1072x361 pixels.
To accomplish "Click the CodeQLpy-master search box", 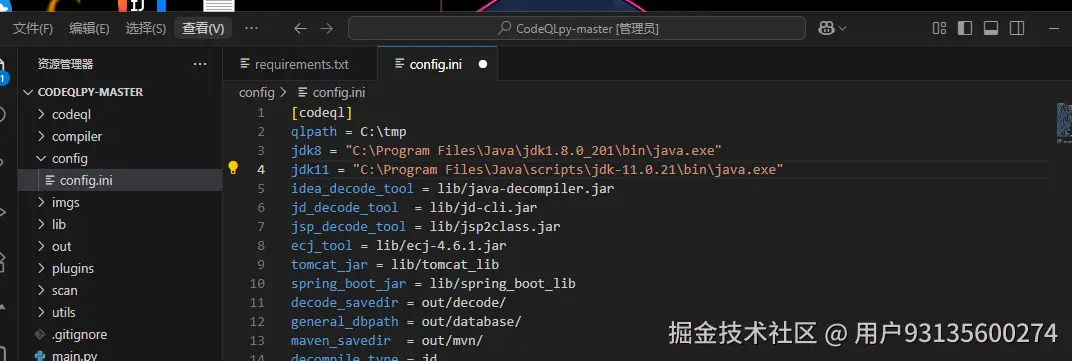I will pos(577,29).
